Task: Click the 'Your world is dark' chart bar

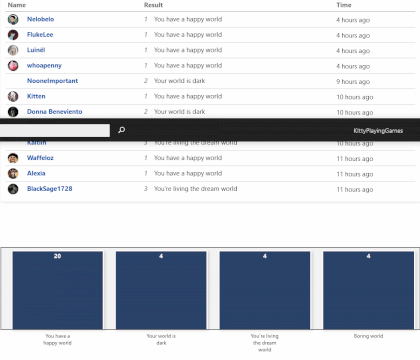Action: [x=161, y=290]
